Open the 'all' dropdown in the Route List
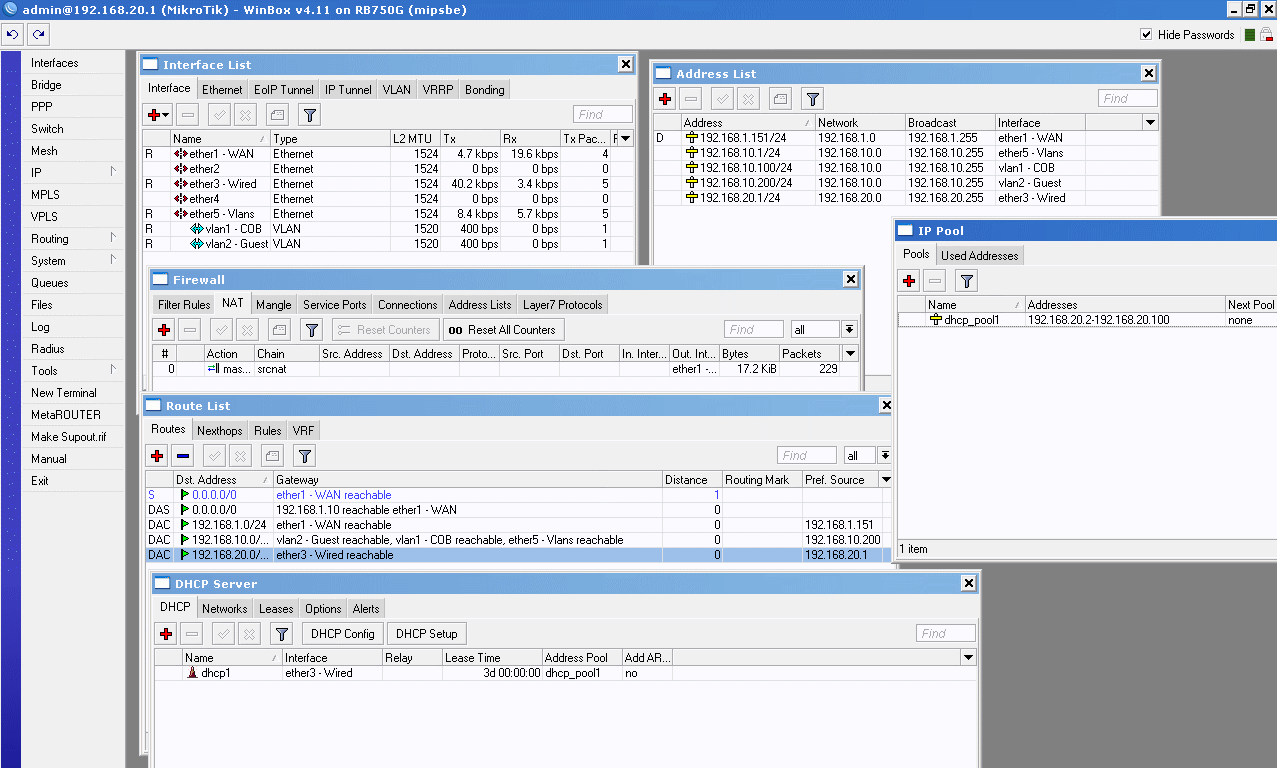Viewport: 1277px width, 768px height. pyautogui.click(x=859, y=455)
